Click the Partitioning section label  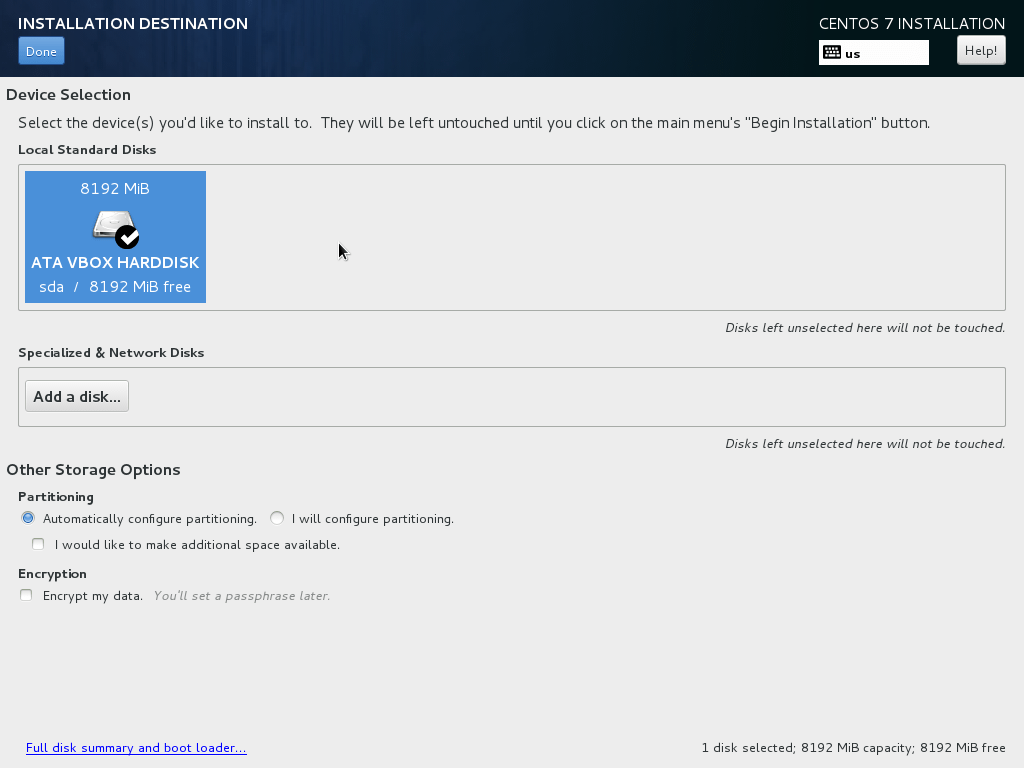click(56, 497)
